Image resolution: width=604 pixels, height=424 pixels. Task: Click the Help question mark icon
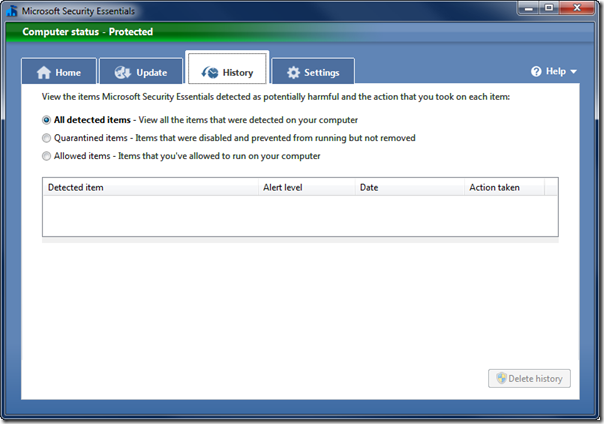click(536, 71)
